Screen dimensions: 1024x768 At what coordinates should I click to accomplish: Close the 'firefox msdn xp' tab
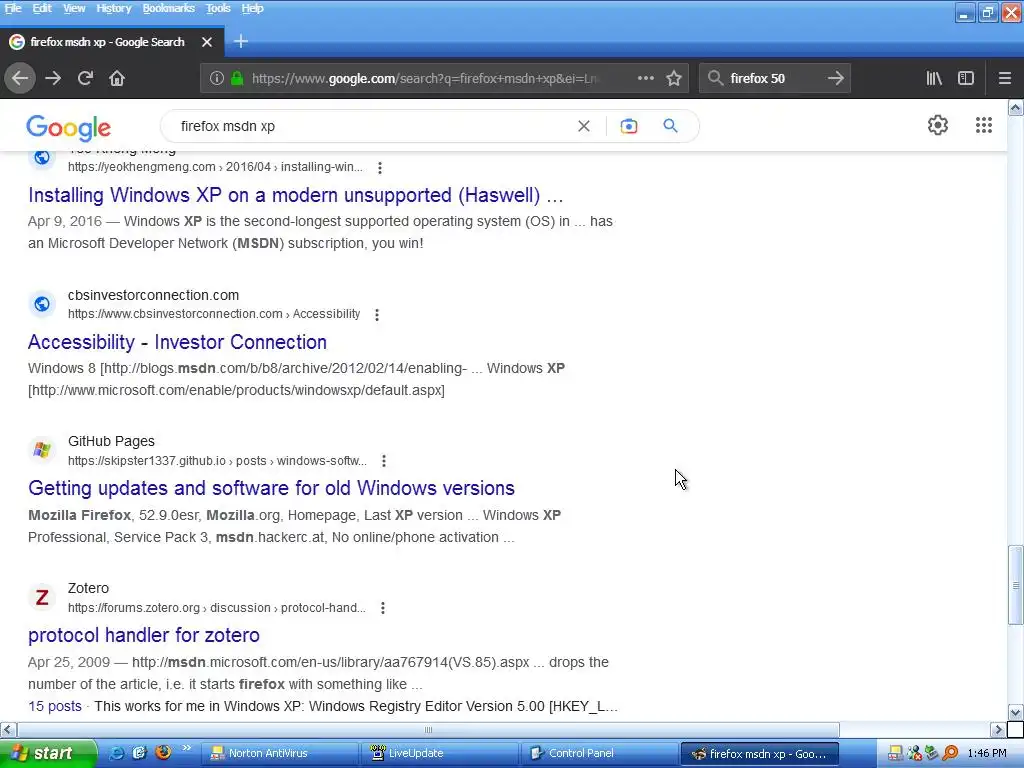207,42
